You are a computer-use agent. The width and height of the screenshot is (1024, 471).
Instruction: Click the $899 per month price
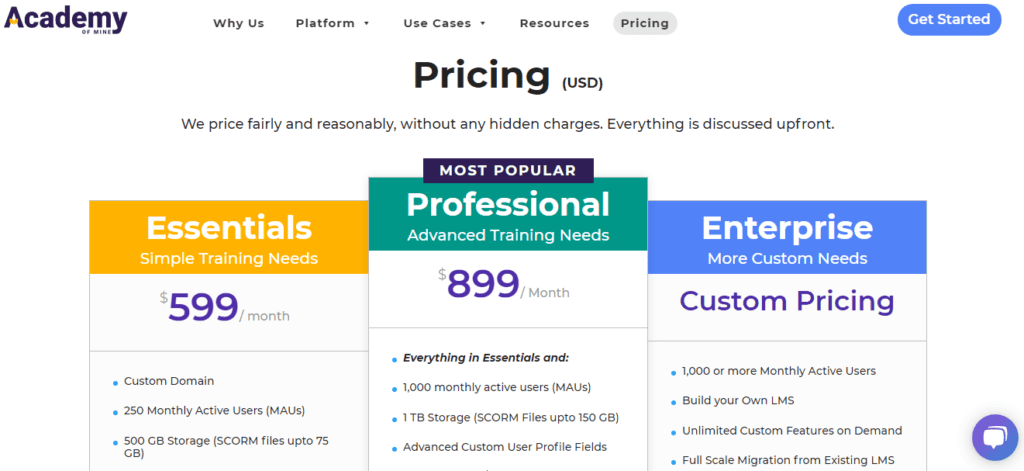[504, 284]
